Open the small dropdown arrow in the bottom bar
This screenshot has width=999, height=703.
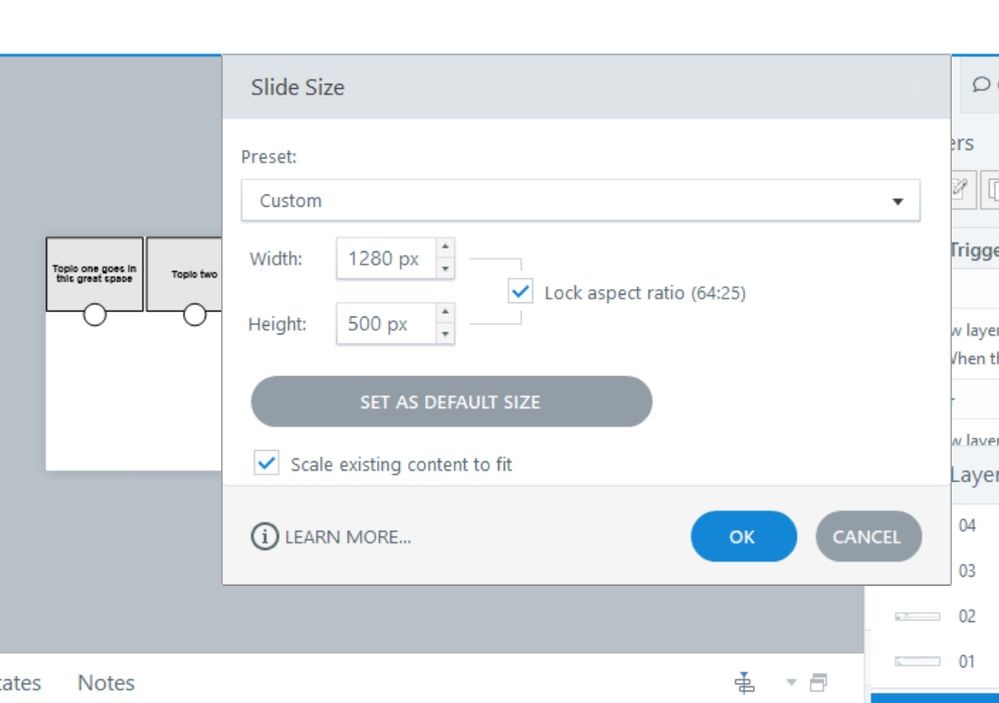pos(791,683)
